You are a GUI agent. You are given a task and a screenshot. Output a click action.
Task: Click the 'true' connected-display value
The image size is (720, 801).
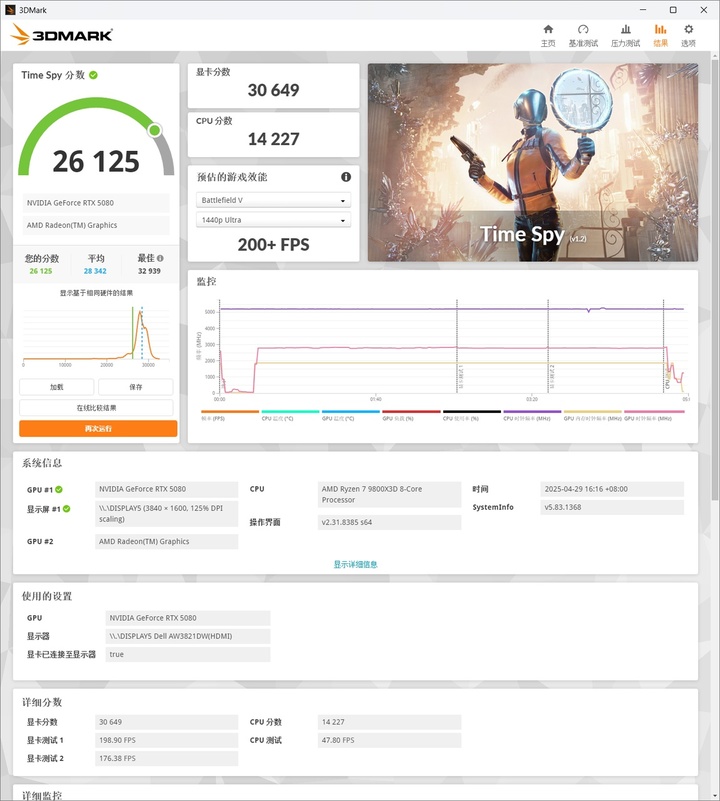[x=188, y=654]
